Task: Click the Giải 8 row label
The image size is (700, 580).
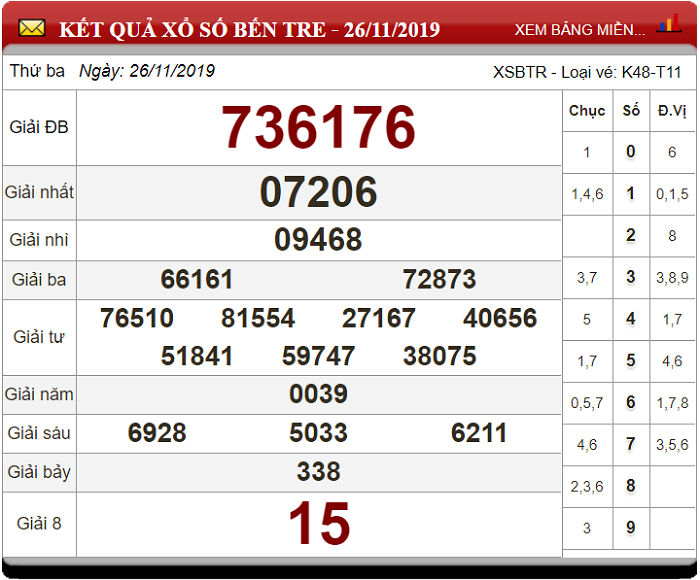Action: [39, 523]
